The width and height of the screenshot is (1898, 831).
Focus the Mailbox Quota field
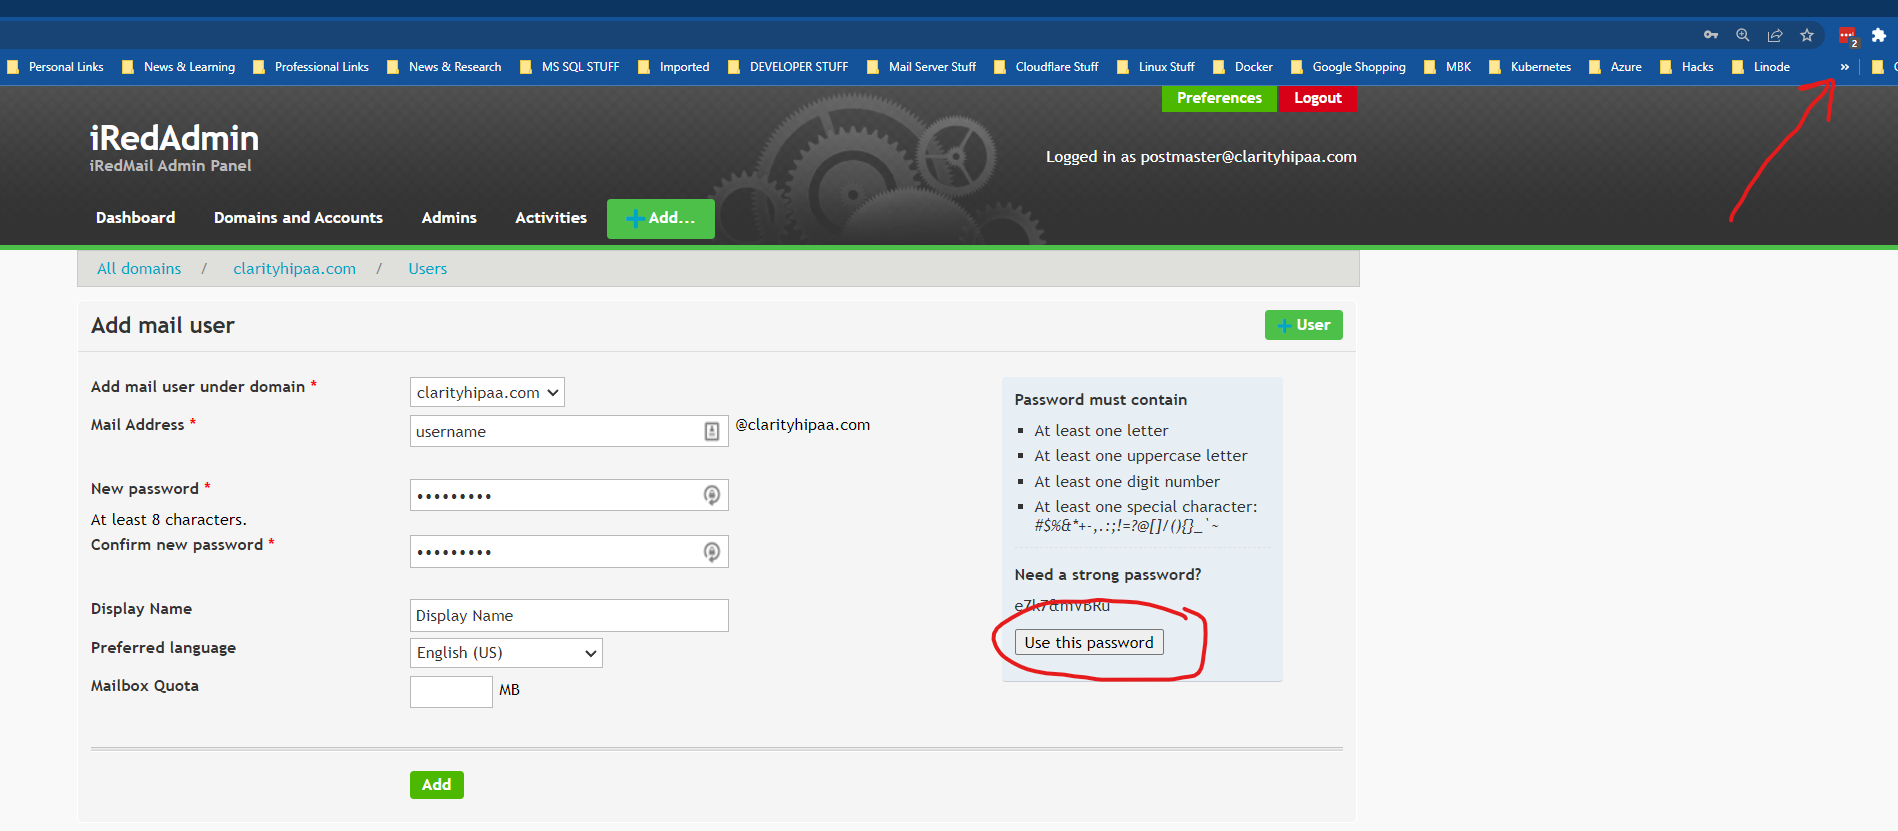pos(451,692)
